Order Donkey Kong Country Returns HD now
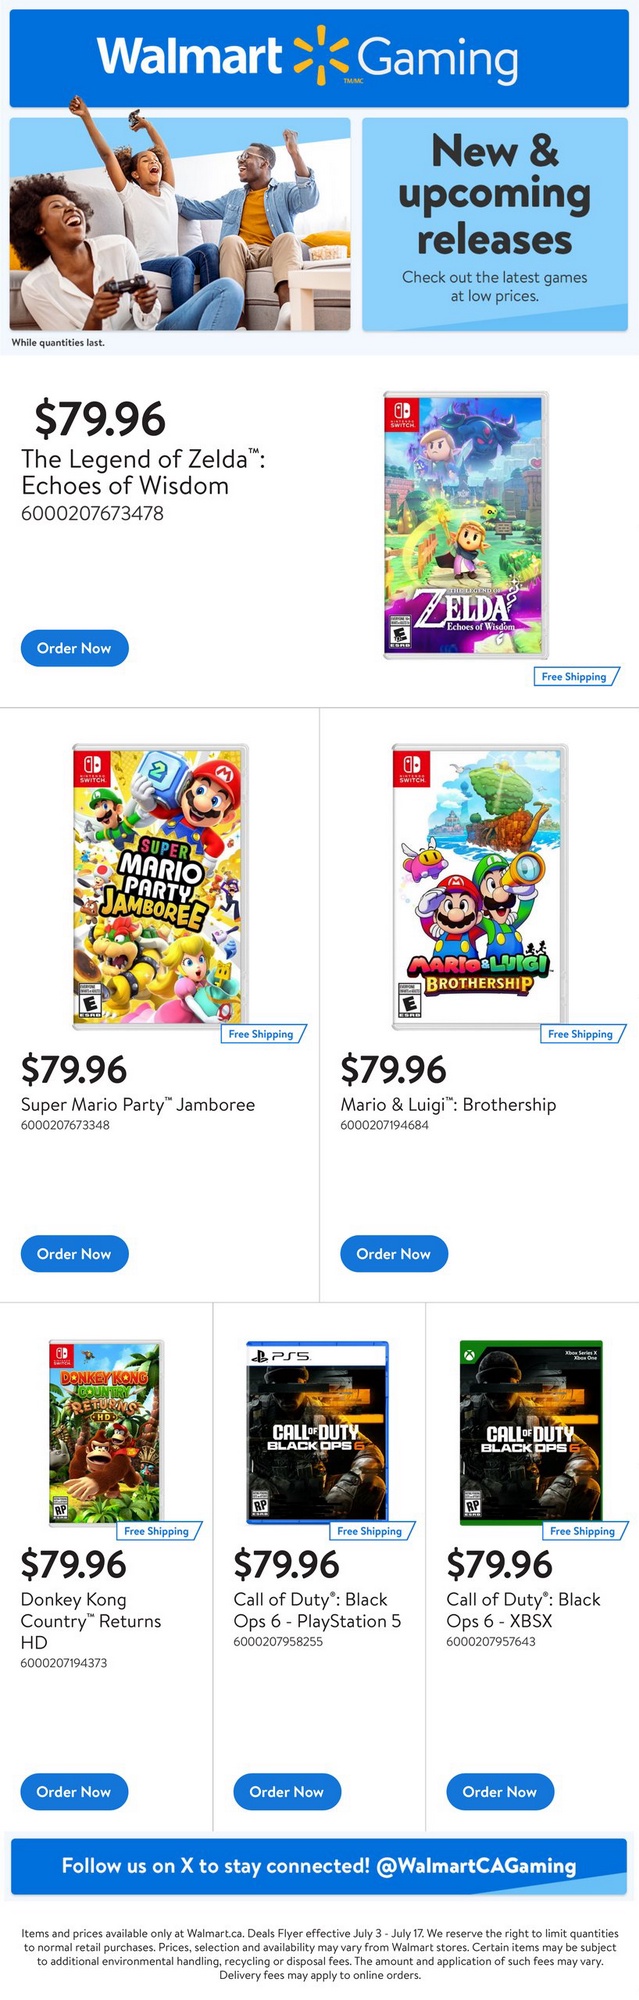639x2000 pixels. click(74, 1791)
